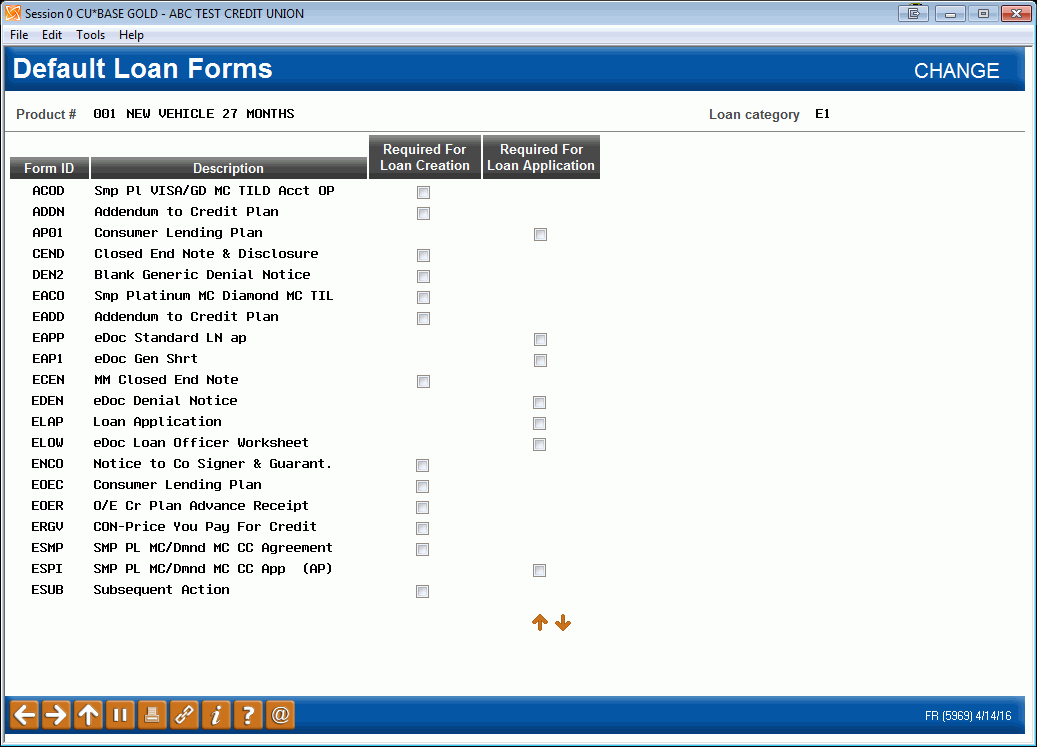Toggle Loan Creation checkbox for EADD

pyautogui.click(x=423, y=319)
